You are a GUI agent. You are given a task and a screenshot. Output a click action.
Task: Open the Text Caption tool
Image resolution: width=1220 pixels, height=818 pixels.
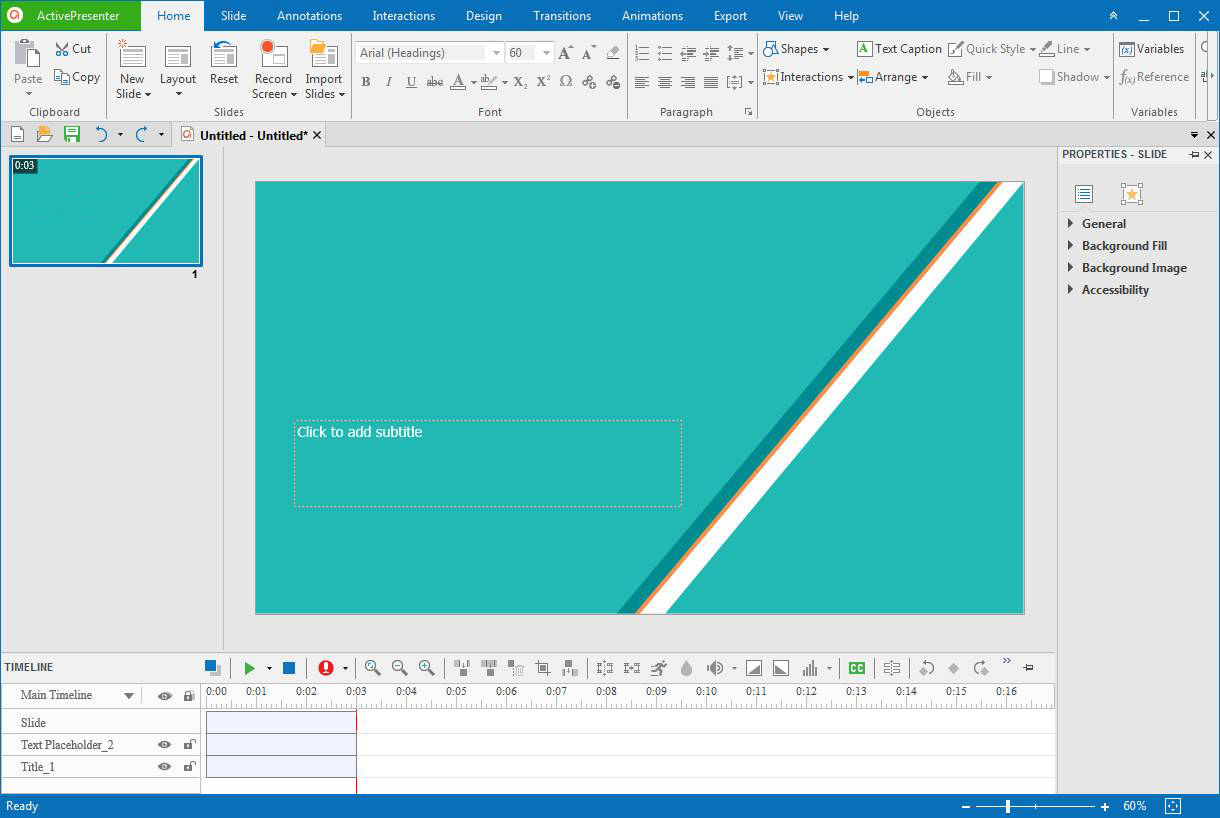[x=899, y=49]
